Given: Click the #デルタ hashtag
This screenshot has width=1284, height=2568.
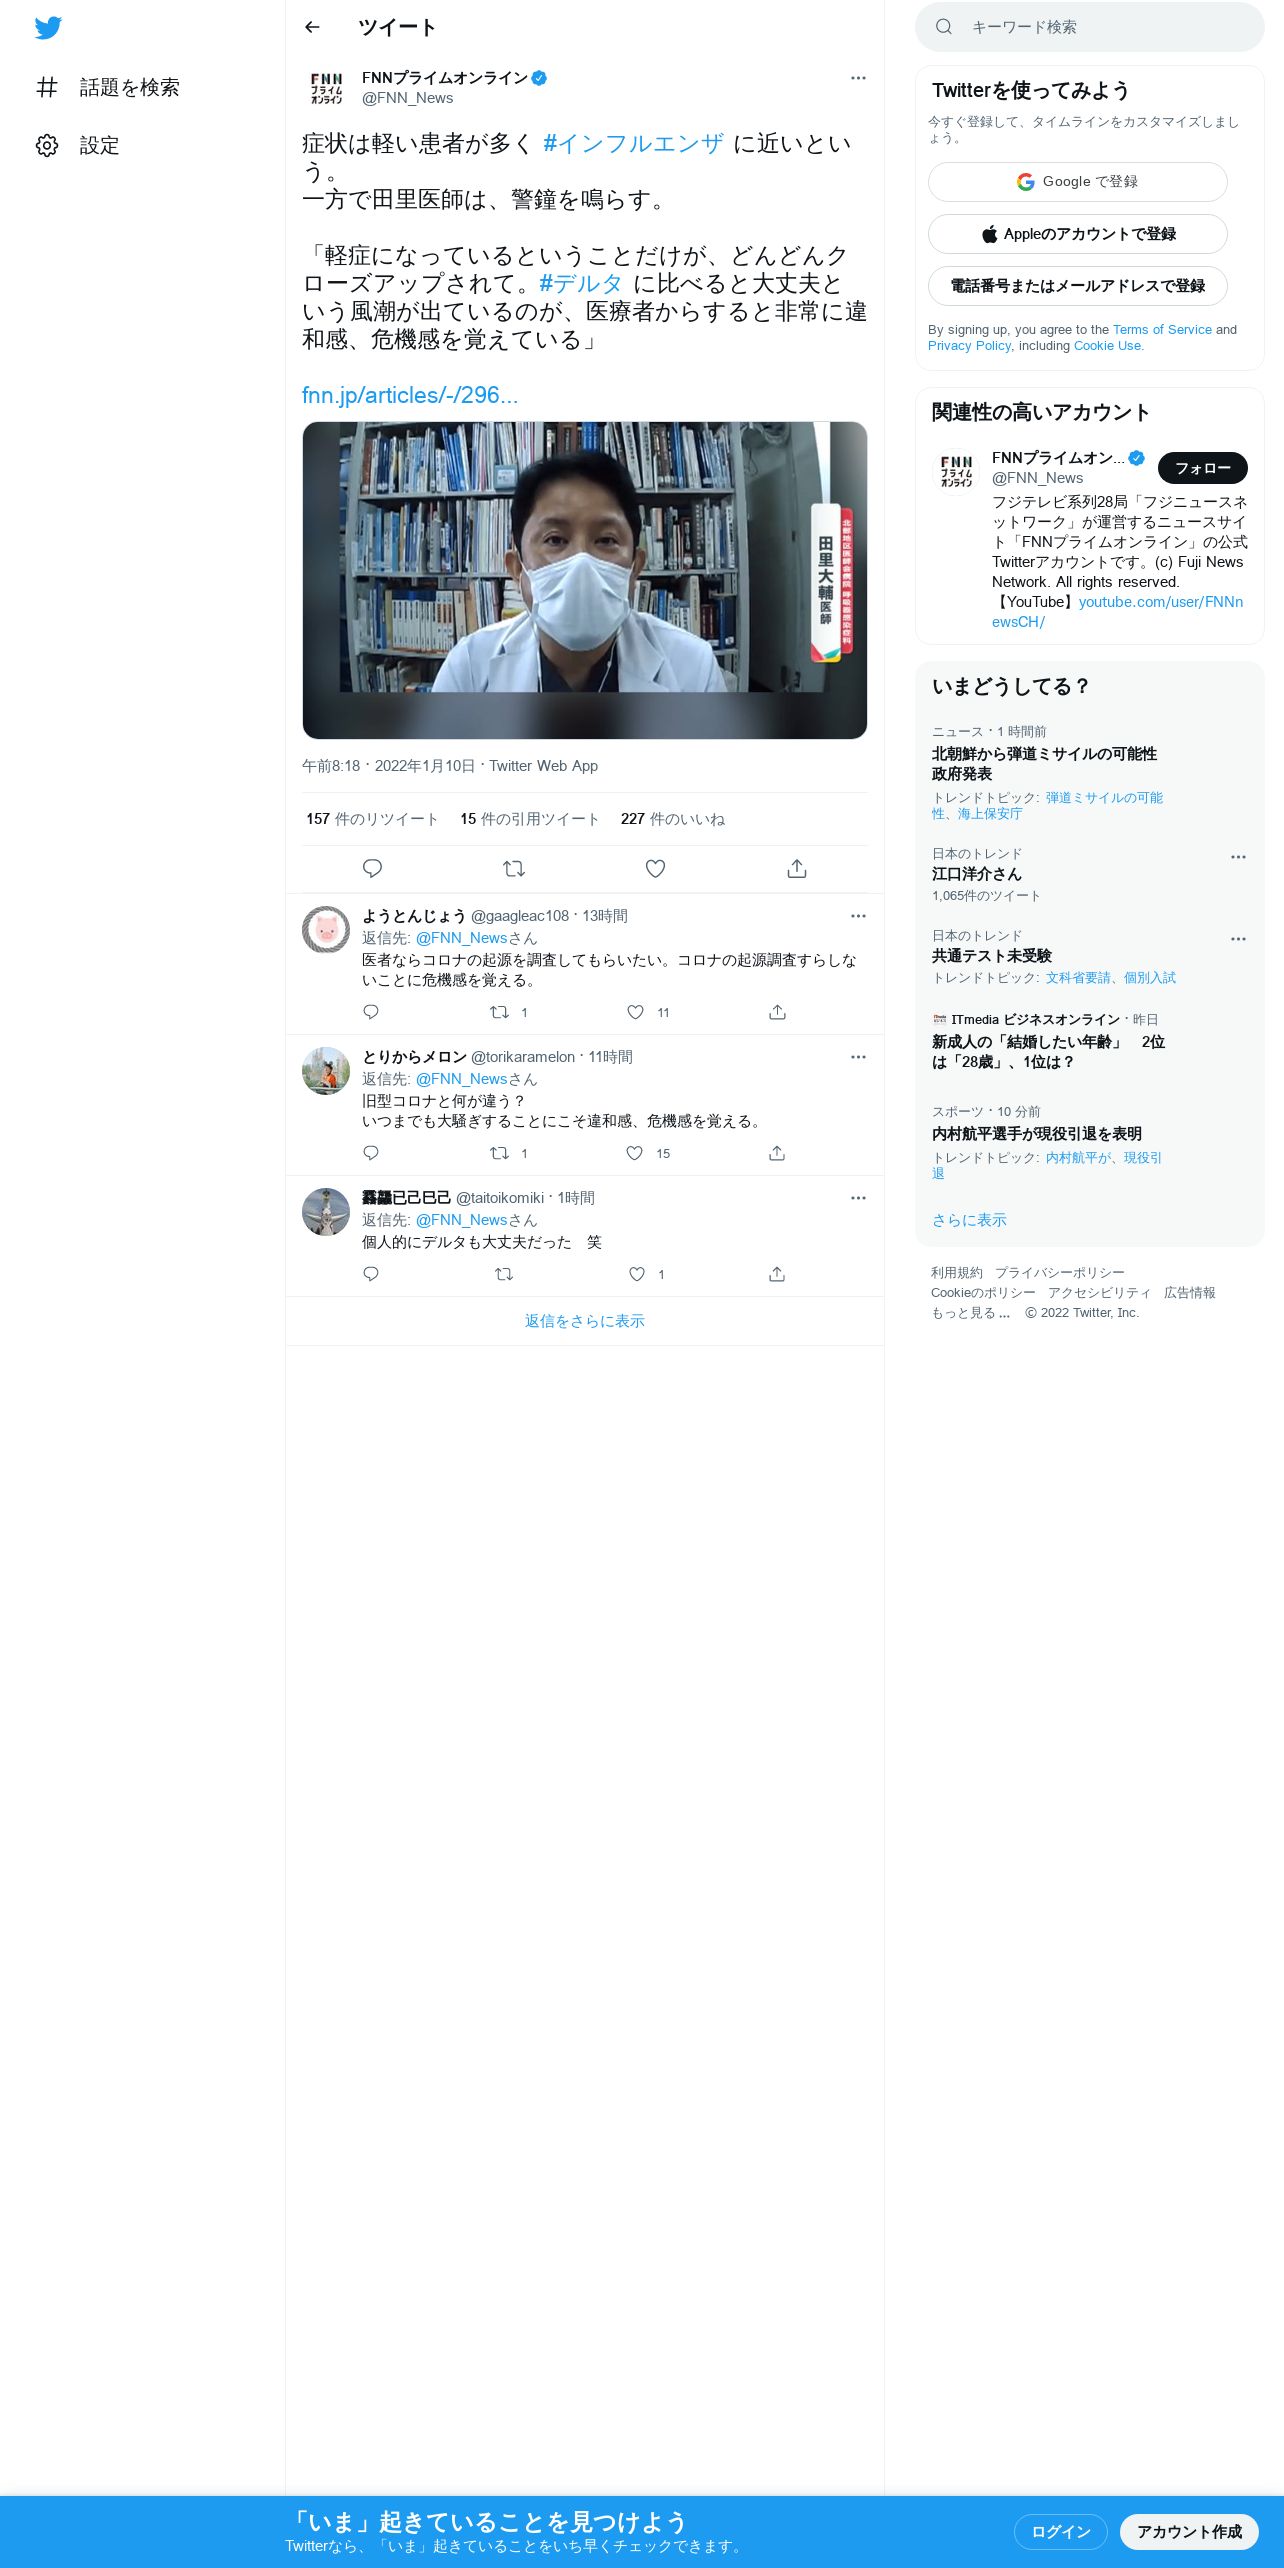Looking at the screenshot, I should (x=581, y=284).
